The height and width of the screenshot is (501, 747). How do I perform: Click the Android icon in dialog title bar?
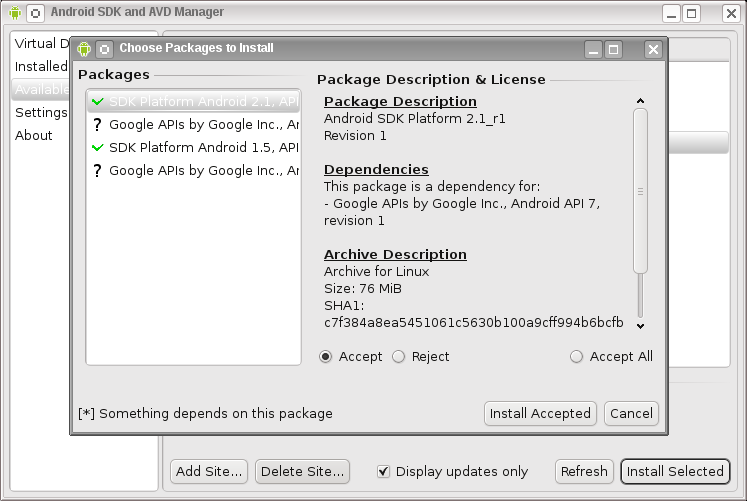[x=84, y=49]
